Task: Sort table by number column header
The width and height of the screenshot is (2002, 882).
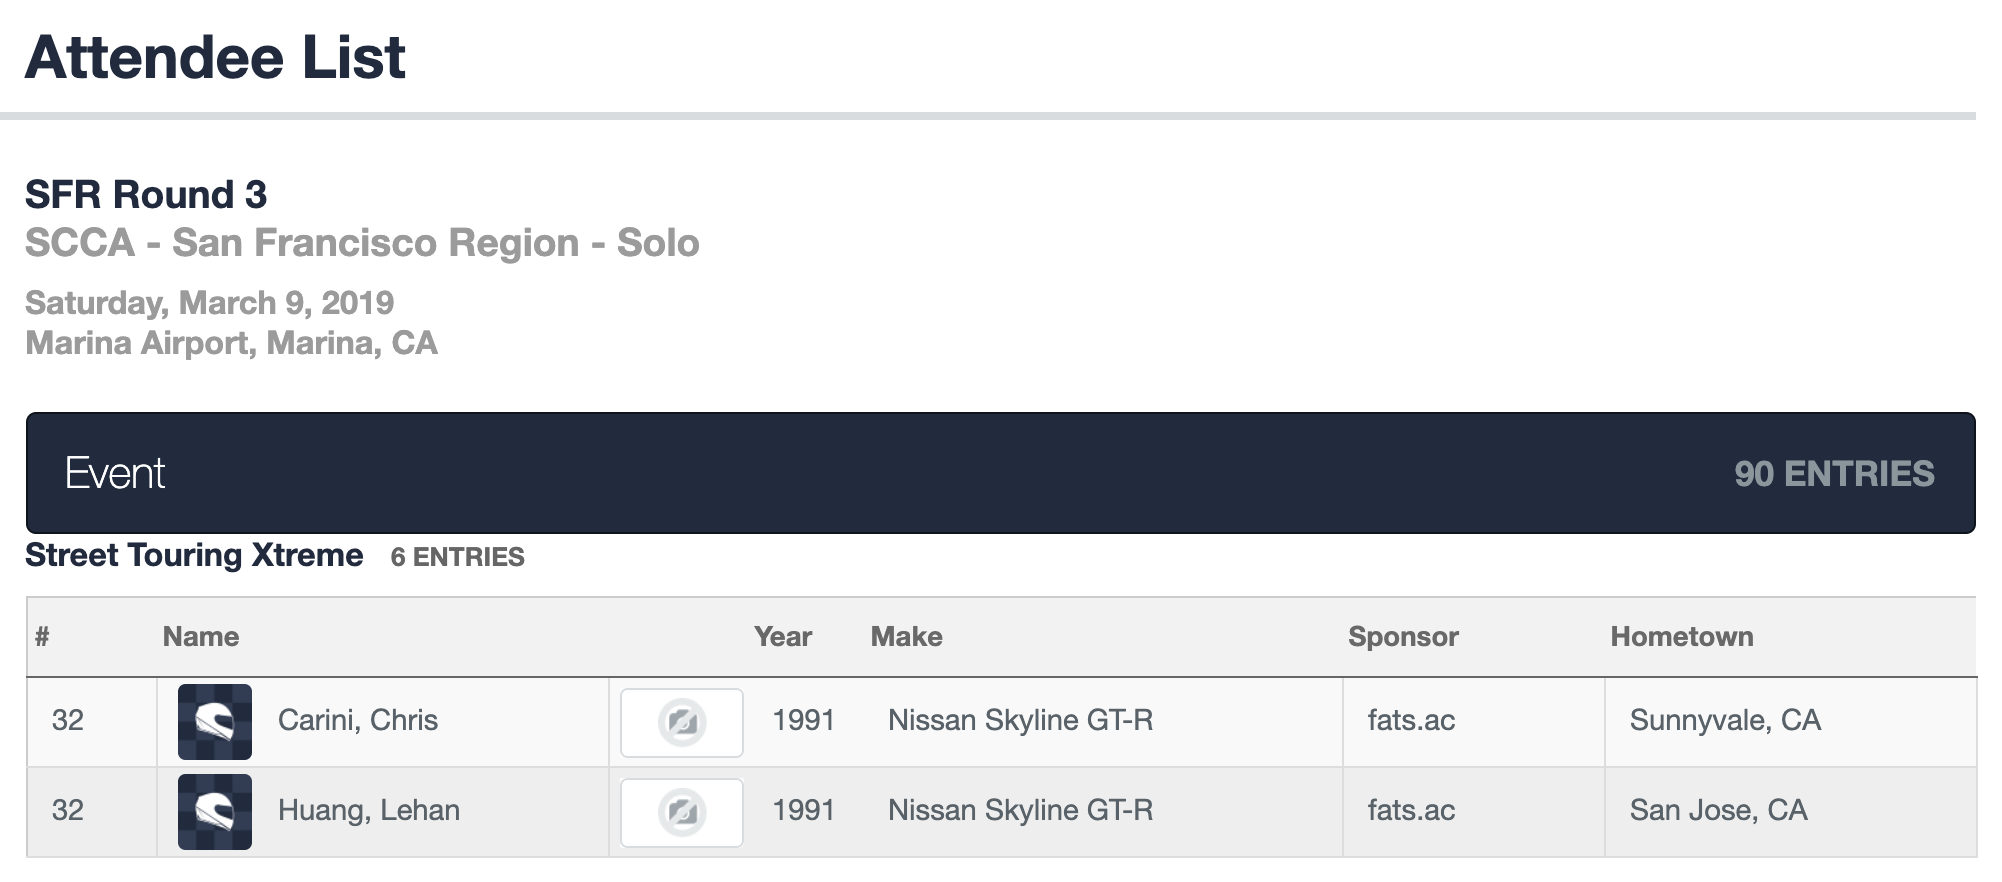Action: point(42,637)
